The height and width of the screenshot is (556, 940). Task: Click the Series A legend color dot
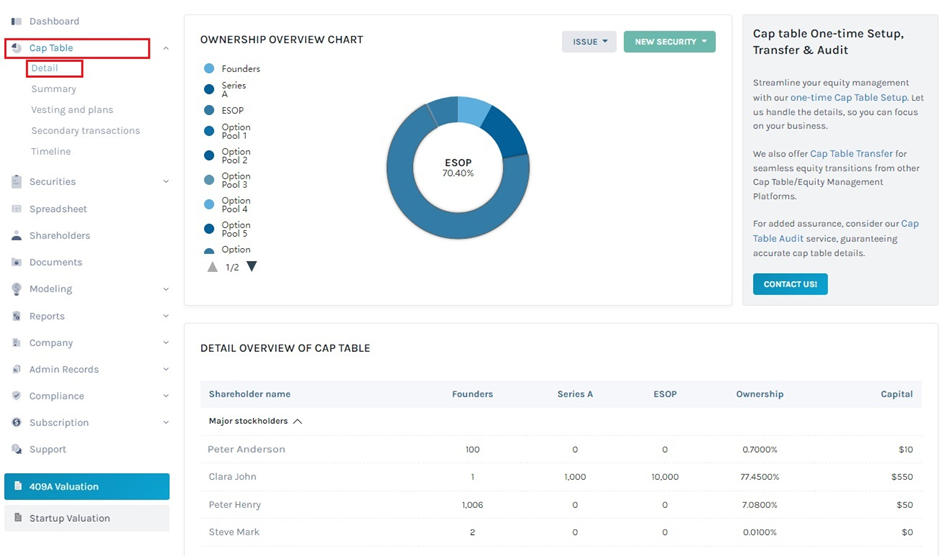coord(209,89)
